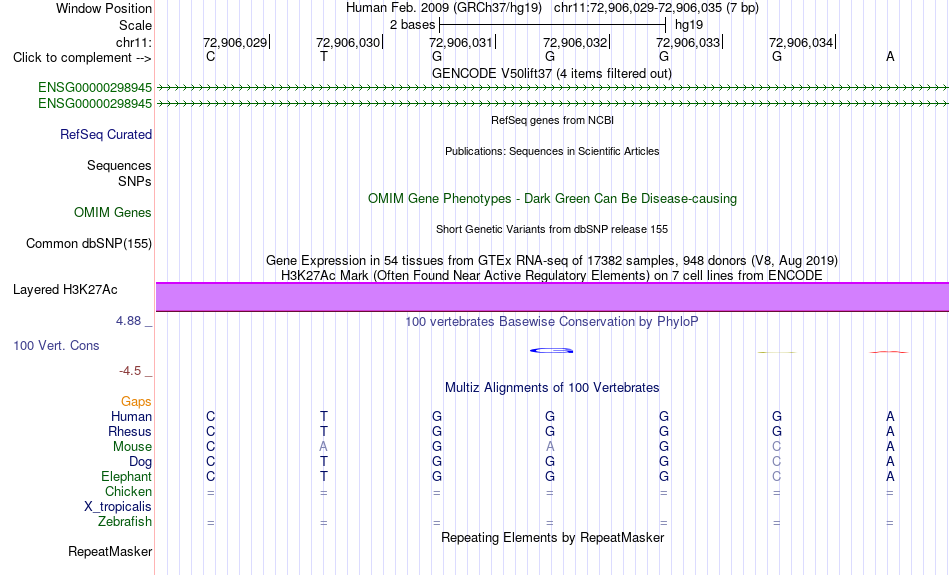This screenshot has height=575, width=950.
Task: Click the Sequences track label
Action: coord(119,165)
